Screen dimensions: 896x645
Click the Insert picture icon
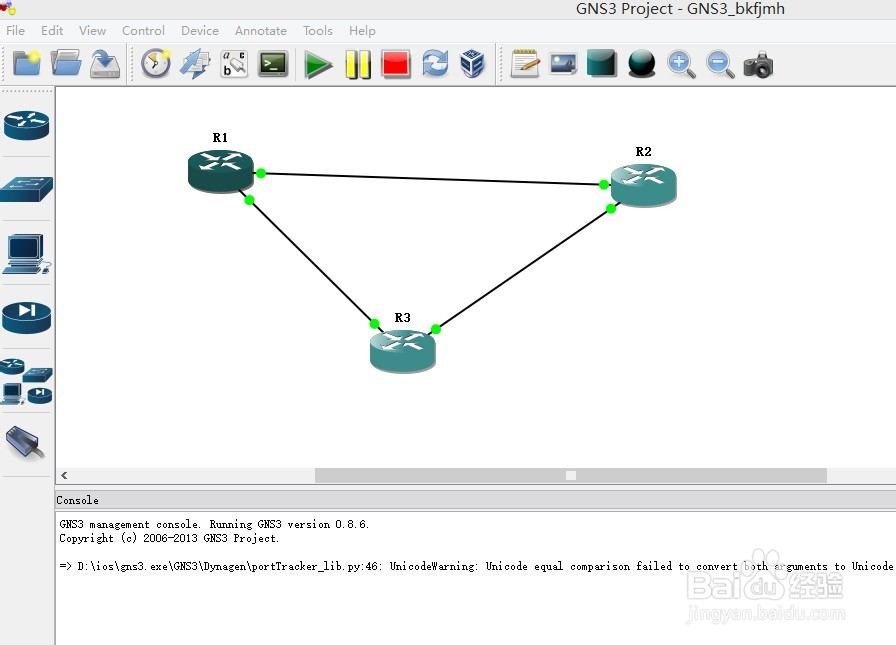pyautogui.click(x=563, y=63)
